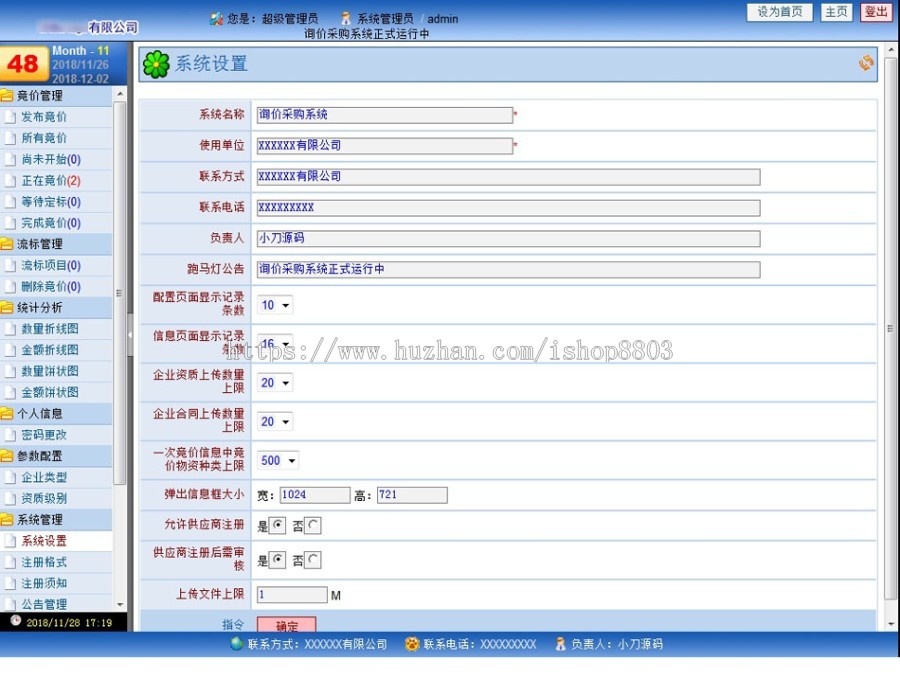Click the folder icon next to 个人信息
The height and width of the screenshot is (697, 900).
click(x=7, y=413)
